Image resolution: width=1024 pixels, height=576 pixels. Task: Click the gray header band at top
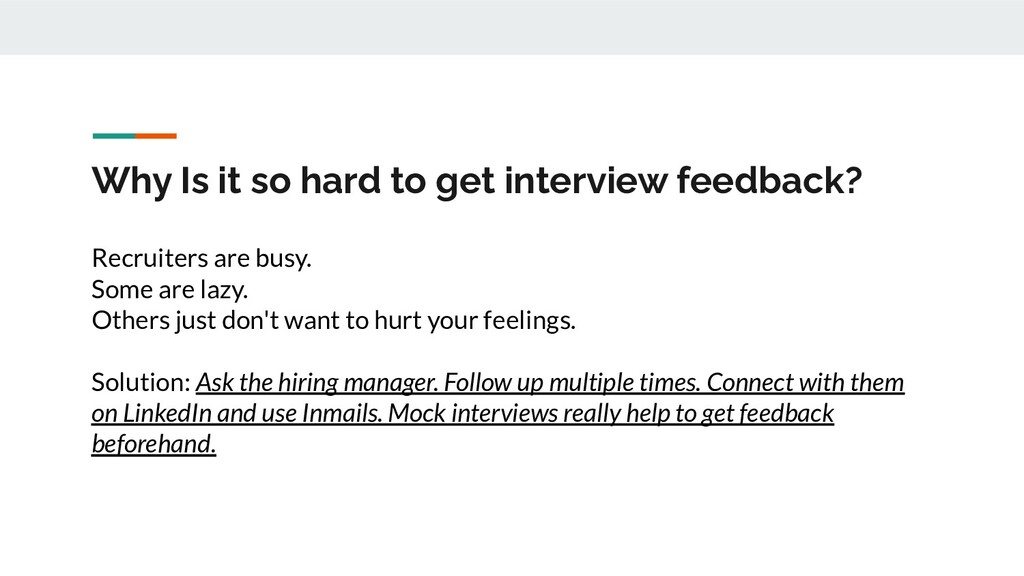512,27
